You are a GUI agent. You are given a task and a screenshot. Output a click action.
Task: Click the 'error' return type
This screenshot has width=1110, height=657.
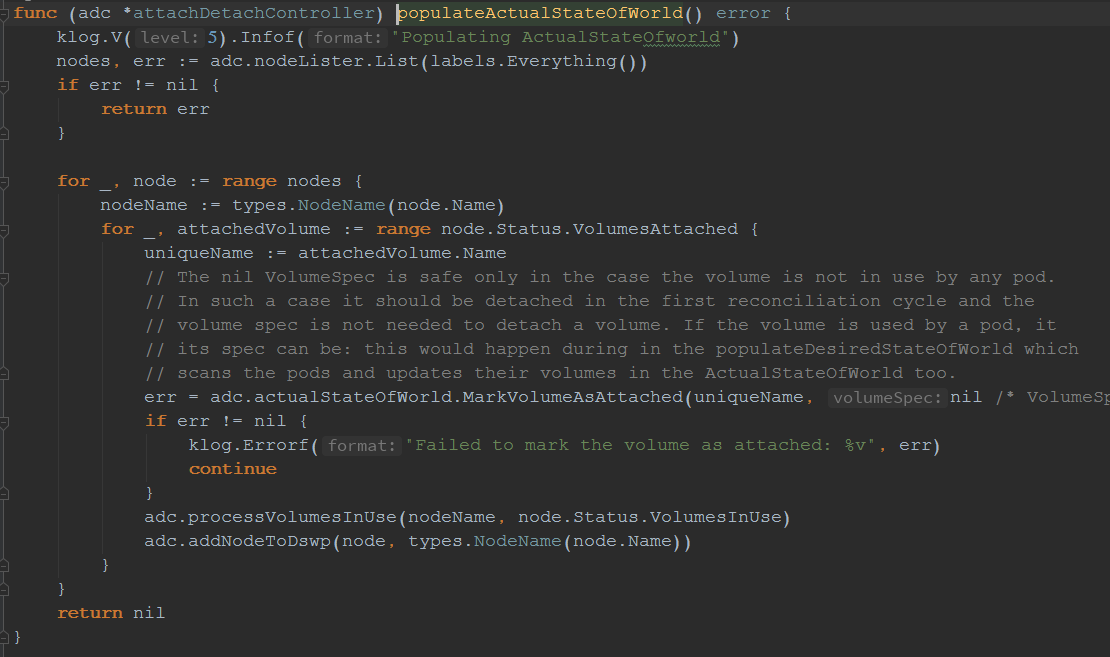743,13
